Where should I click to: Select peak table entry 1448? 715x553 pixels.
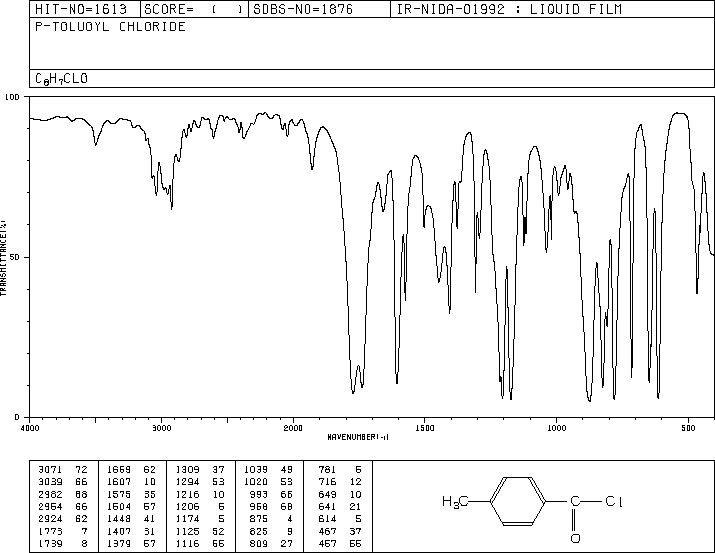(119, 519)
